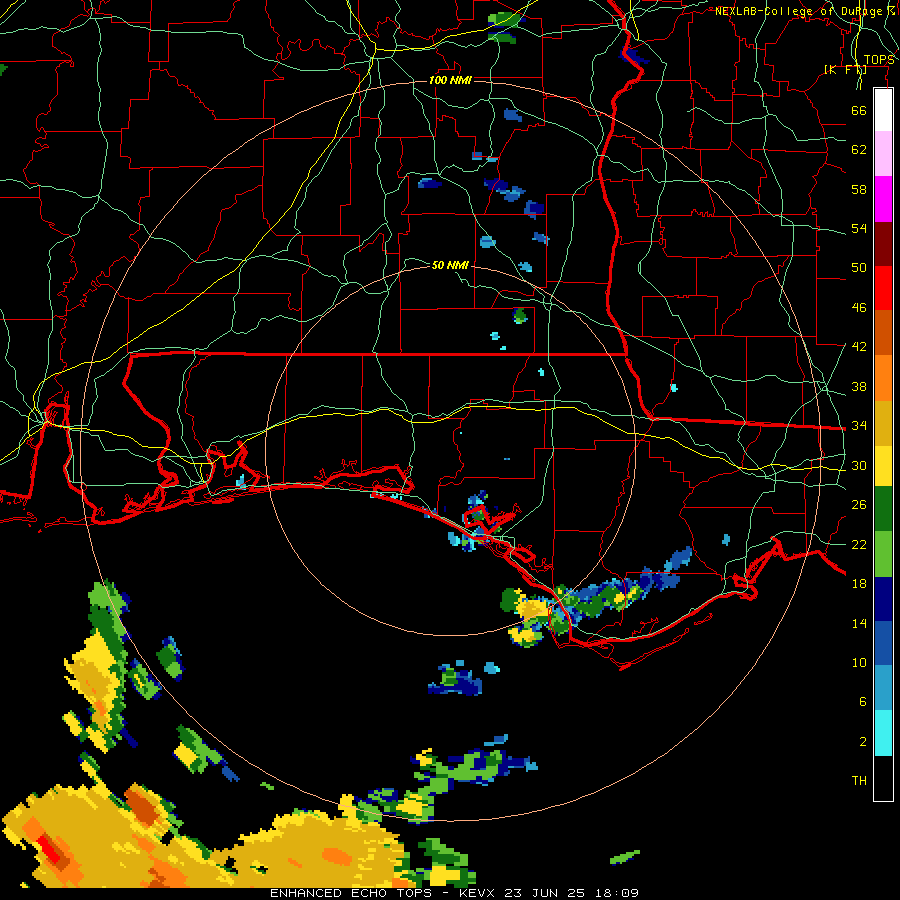The image size is (900, 900).
Task: Click the 30 legend value
Action: click(x=859, y=465)
